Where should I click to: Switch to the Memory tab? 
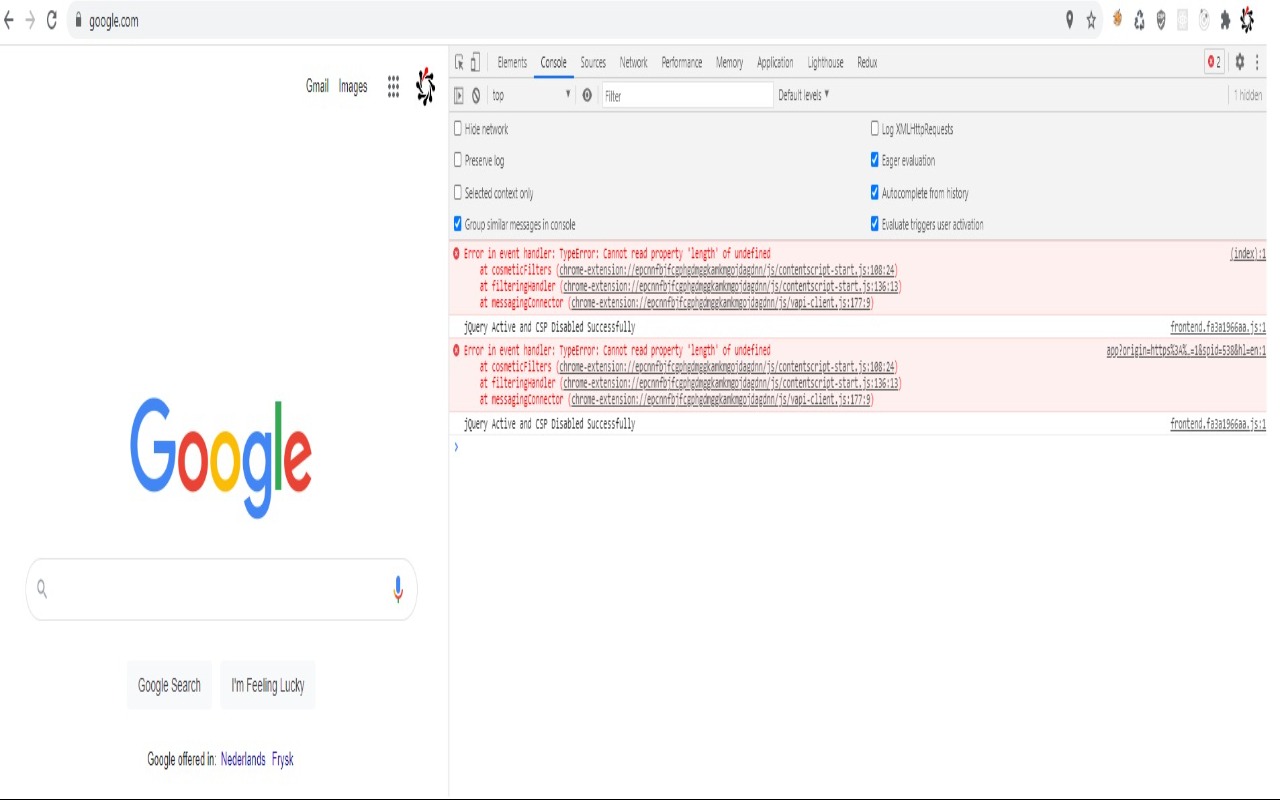730,62
